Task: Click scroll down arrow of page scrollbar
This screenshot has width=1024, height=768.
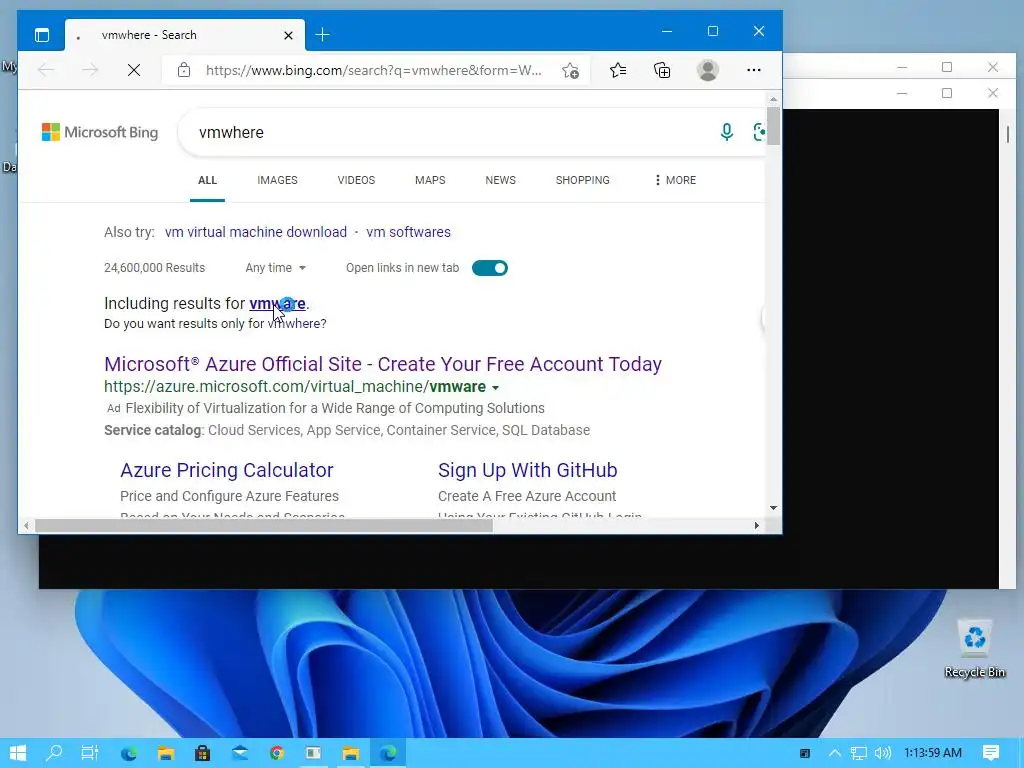Action: tap(773, 507)
